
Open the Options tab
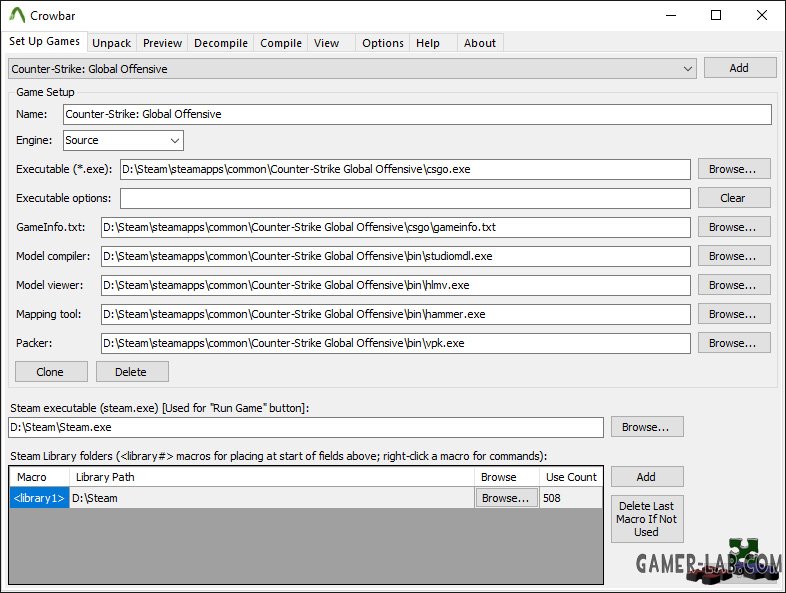coord(382,43)
